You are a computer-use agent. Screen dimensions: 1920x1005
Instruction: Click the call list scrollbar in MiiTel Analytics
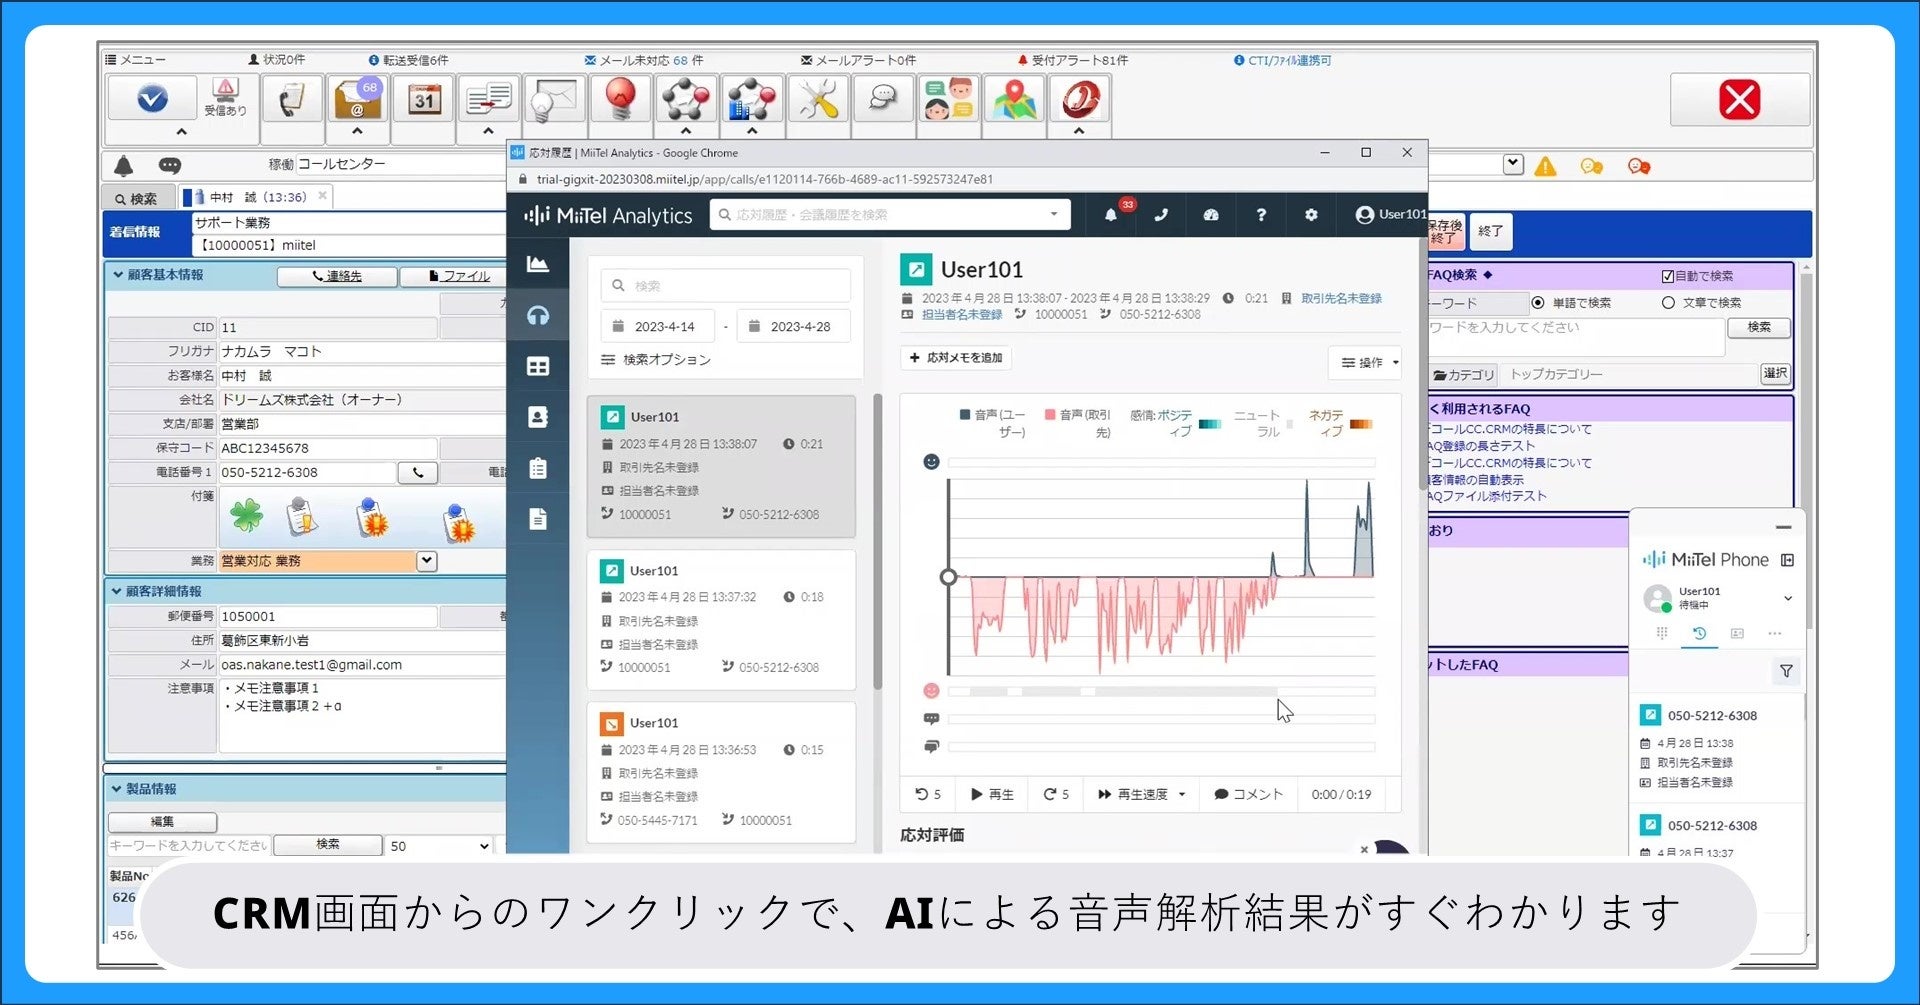click(877, 540)
